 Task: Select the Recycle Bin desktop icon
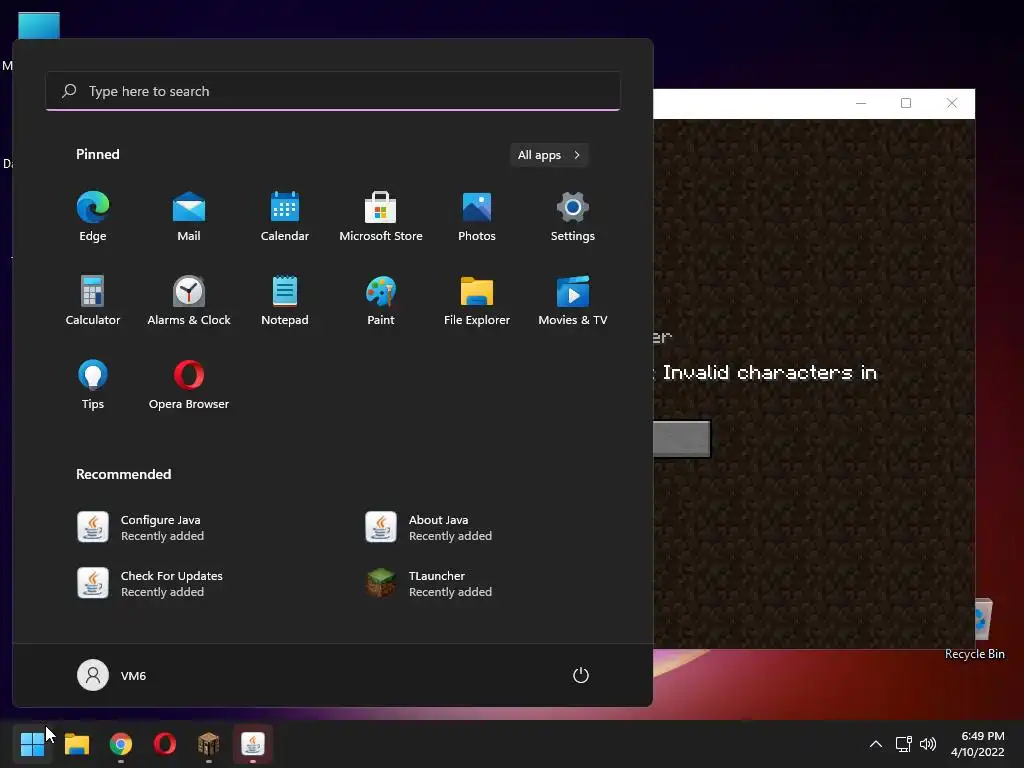point(977,630)
